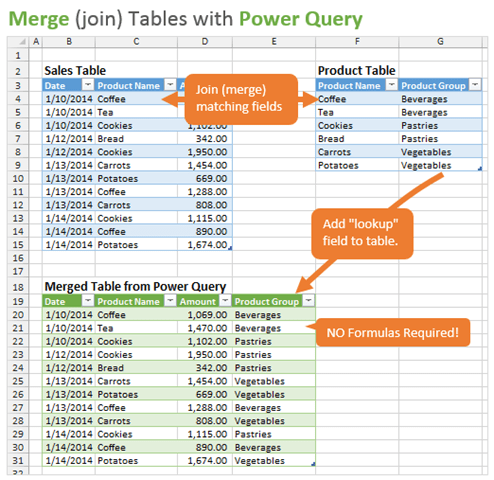The image size is (494, 480).
Task: Select 'Vegetables' in Merged Table row 31
Action: (x=274, y=461)
